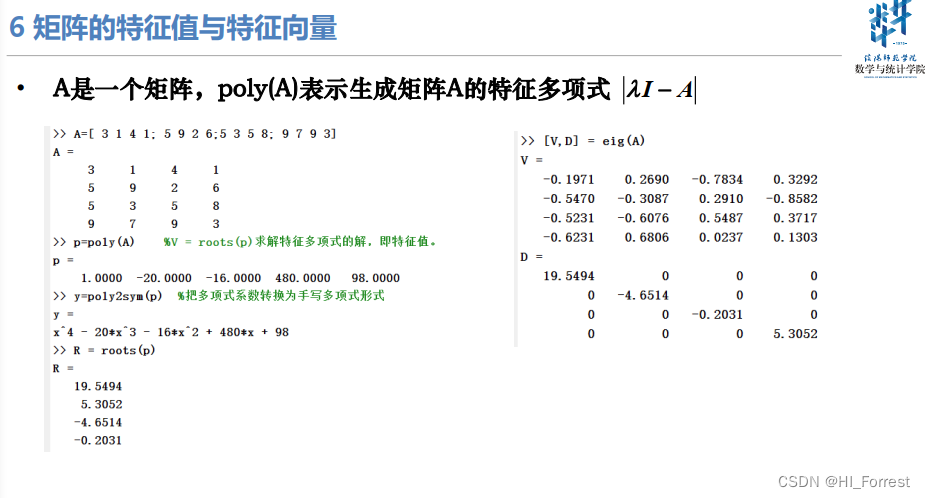
Task: Click value -0.5231 in matrix V
Action: tap(569, 218)
